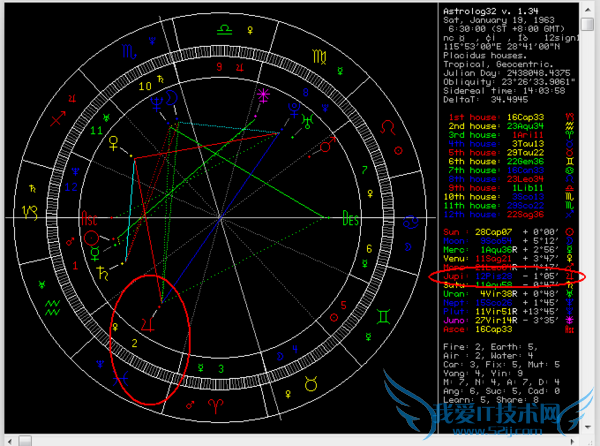Click the Jupiter glyph inside the red oval
The height and width of the screenshot is (446, 600).
click(146, 324)
